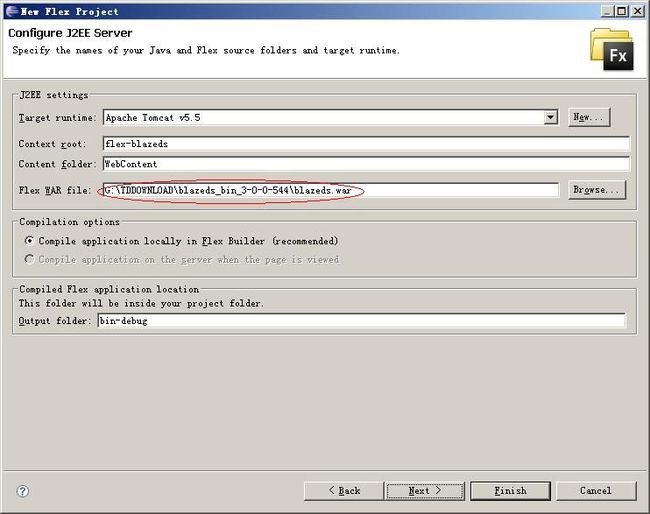Click the help question mark icon

click(x=23, y=491)
